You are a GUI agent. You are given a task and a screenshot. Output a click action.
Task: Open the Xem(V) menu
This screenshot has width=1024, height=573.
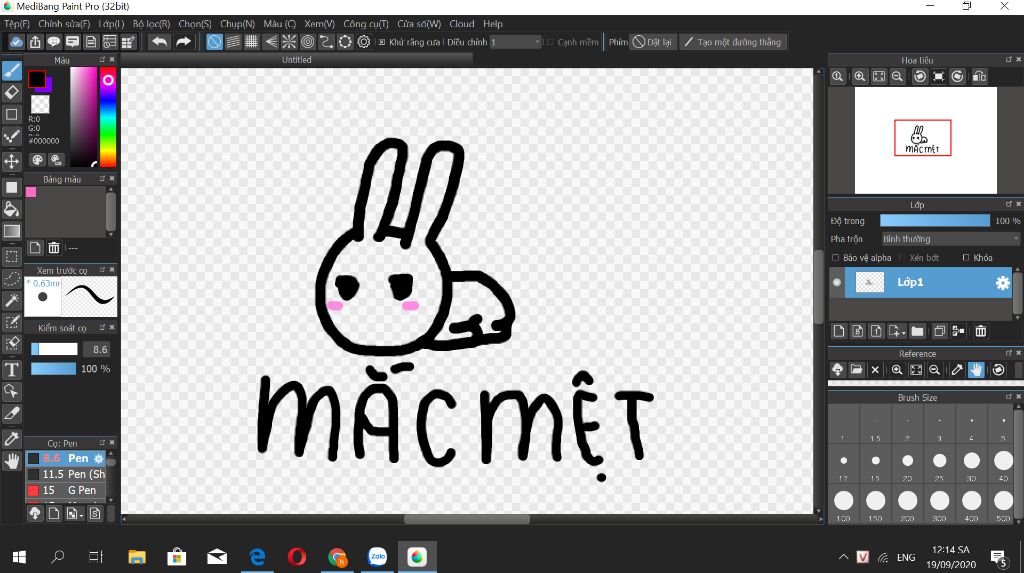[319, 24]
